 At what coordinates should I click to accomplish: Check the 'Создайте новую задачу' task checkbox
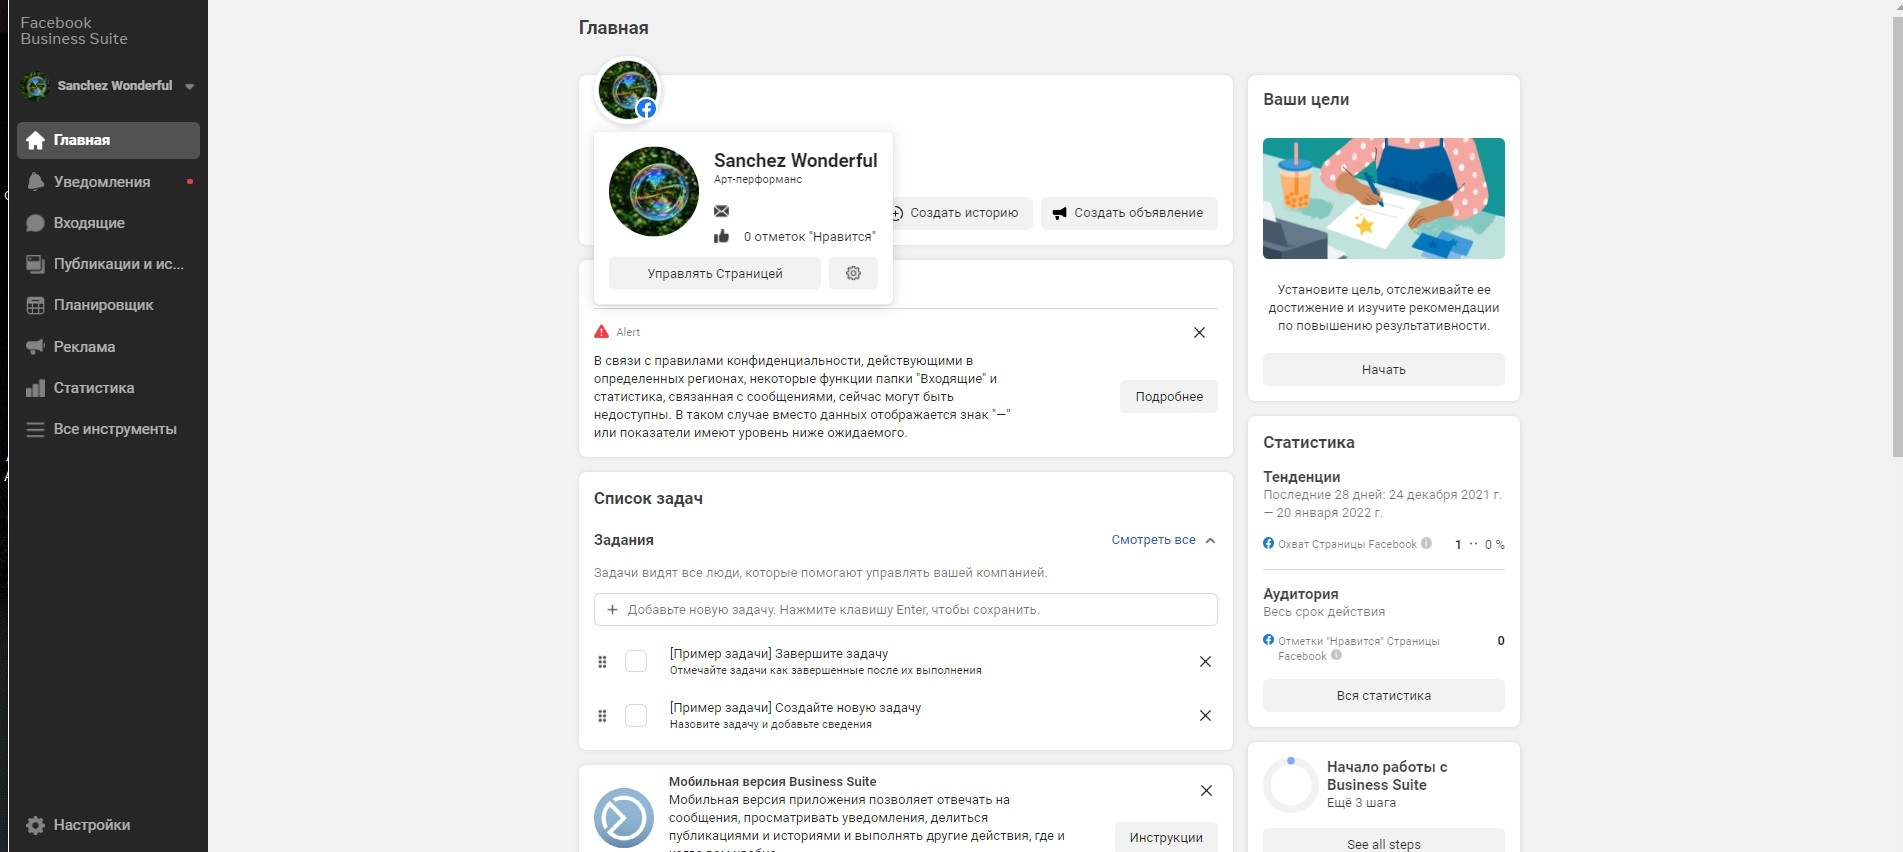[x=636, y=716]
